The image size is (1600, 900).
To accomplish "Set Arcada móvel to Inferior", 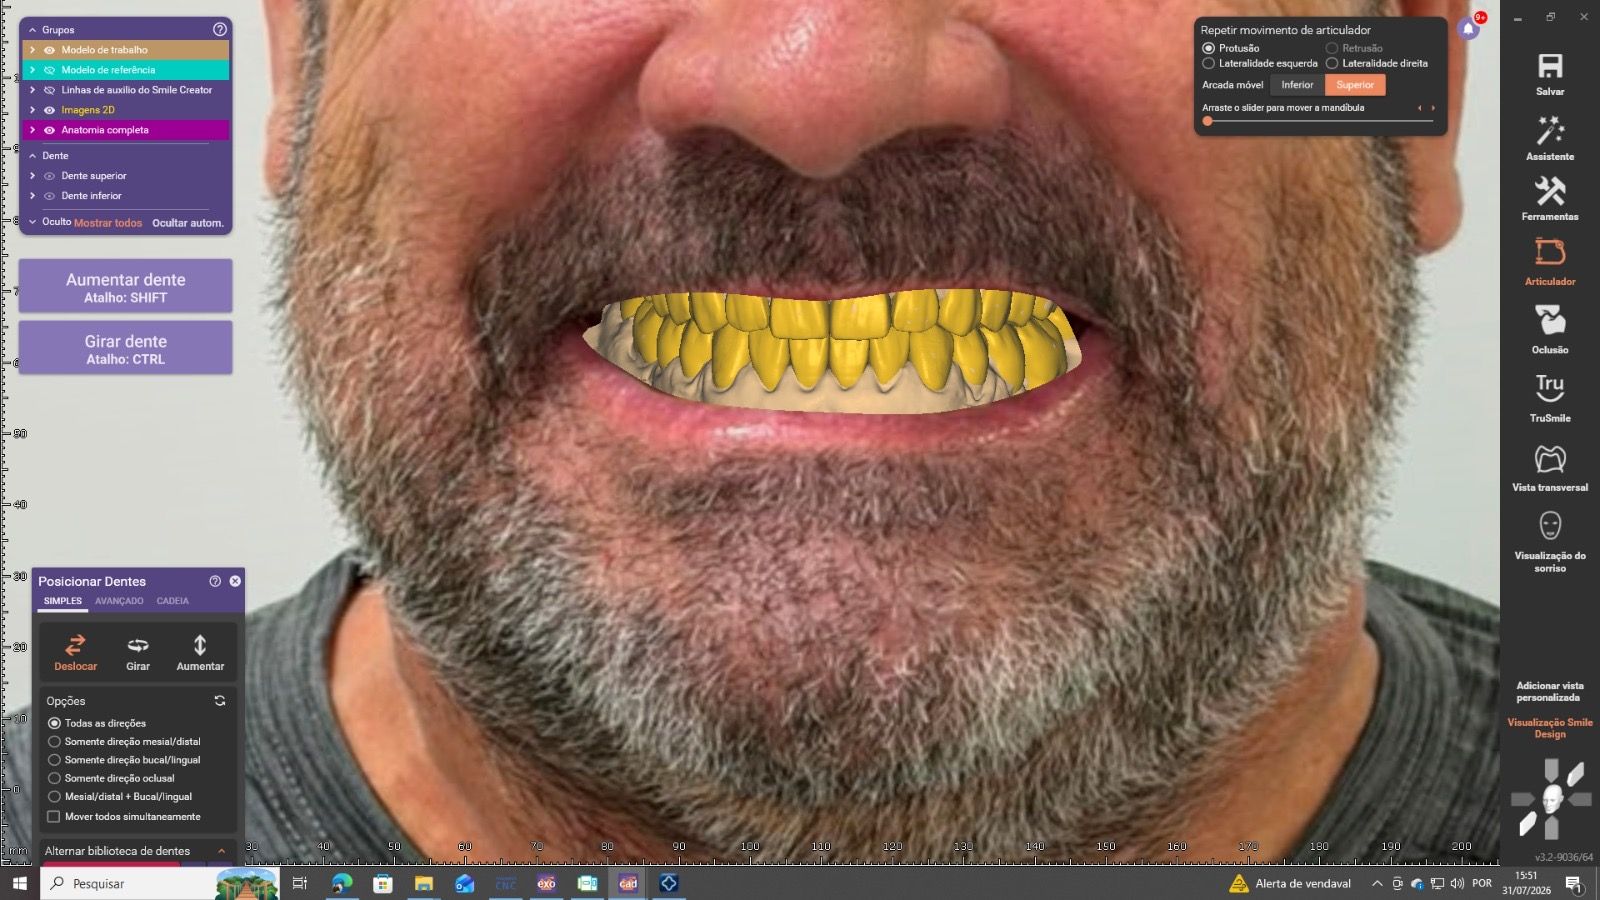I will tap(1297, 85).
